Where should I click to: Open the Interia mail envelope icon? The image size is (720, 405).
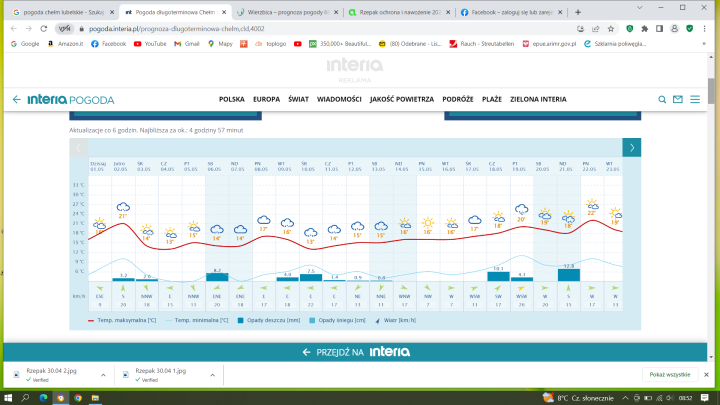[678, 100]
